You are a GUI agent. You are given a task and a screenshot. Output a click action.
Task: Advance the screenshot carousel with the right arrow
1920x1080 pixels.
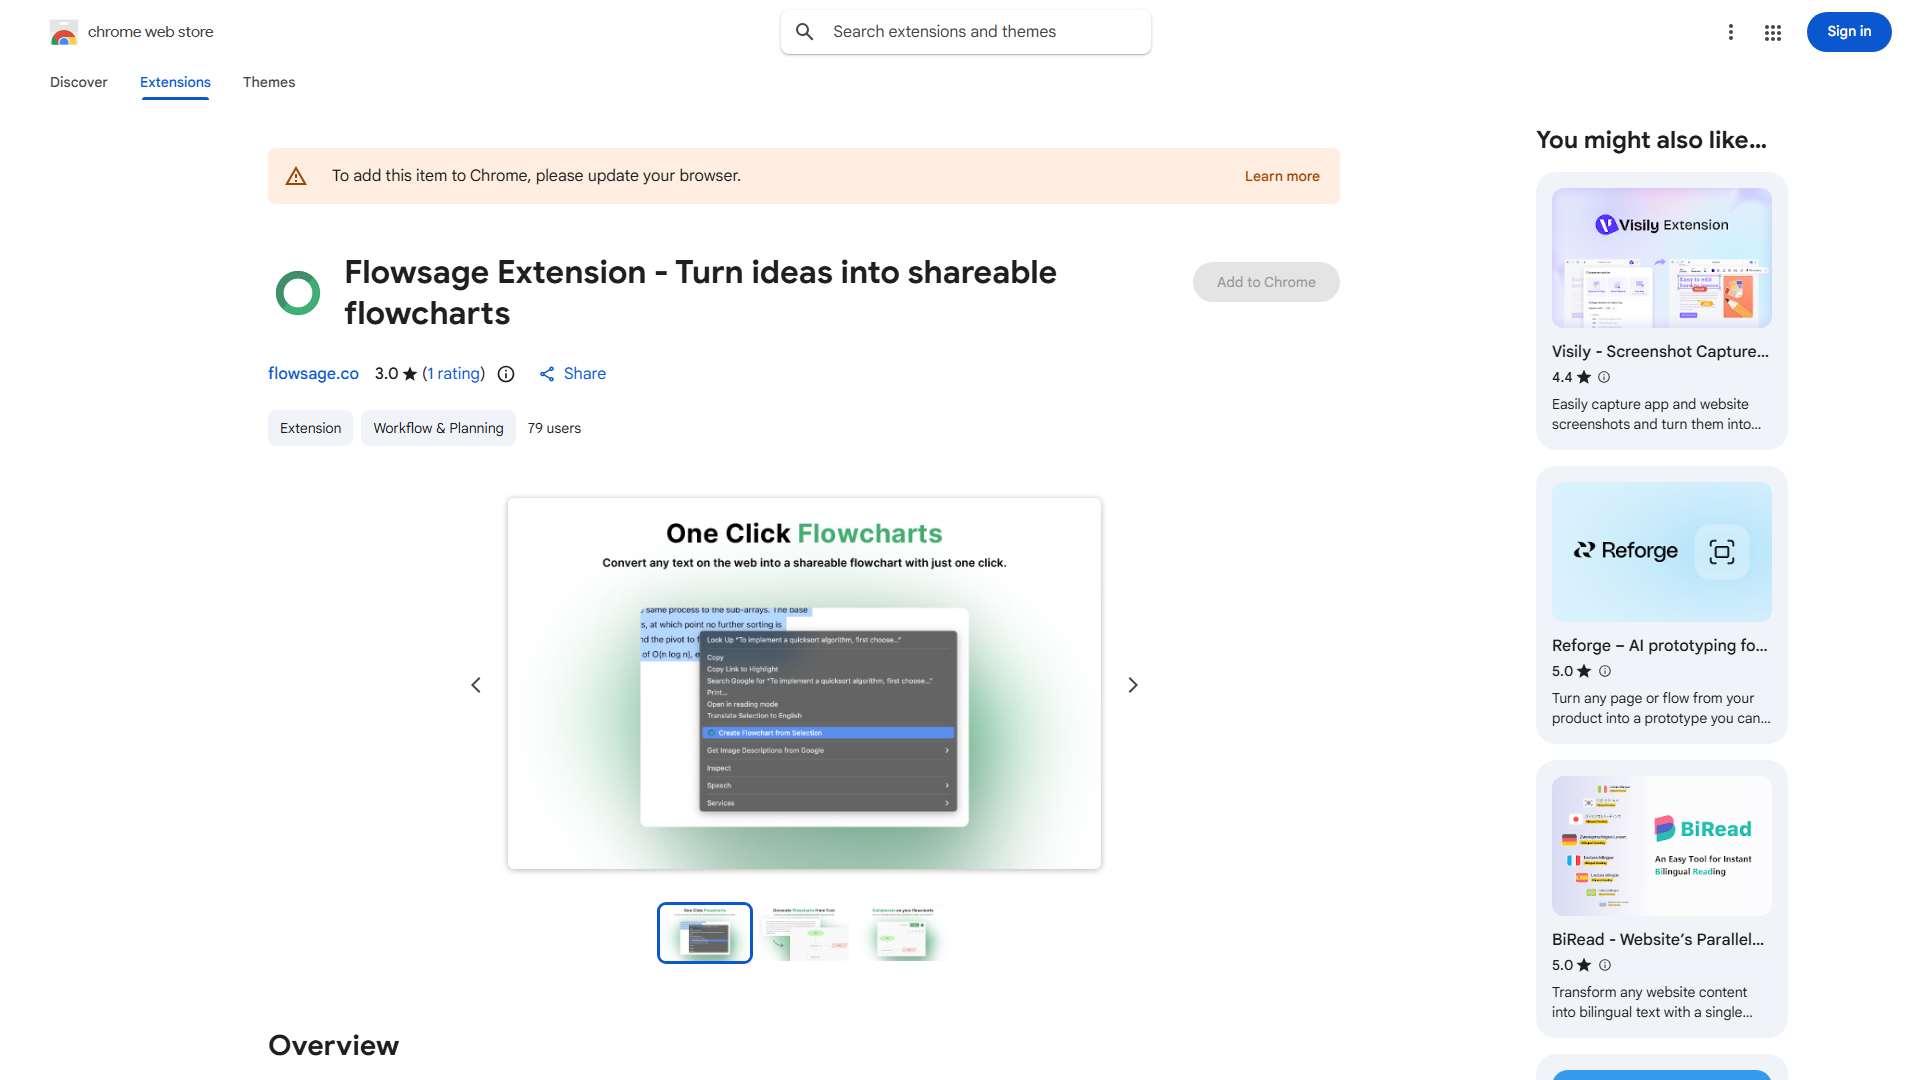coord(1132,684)
